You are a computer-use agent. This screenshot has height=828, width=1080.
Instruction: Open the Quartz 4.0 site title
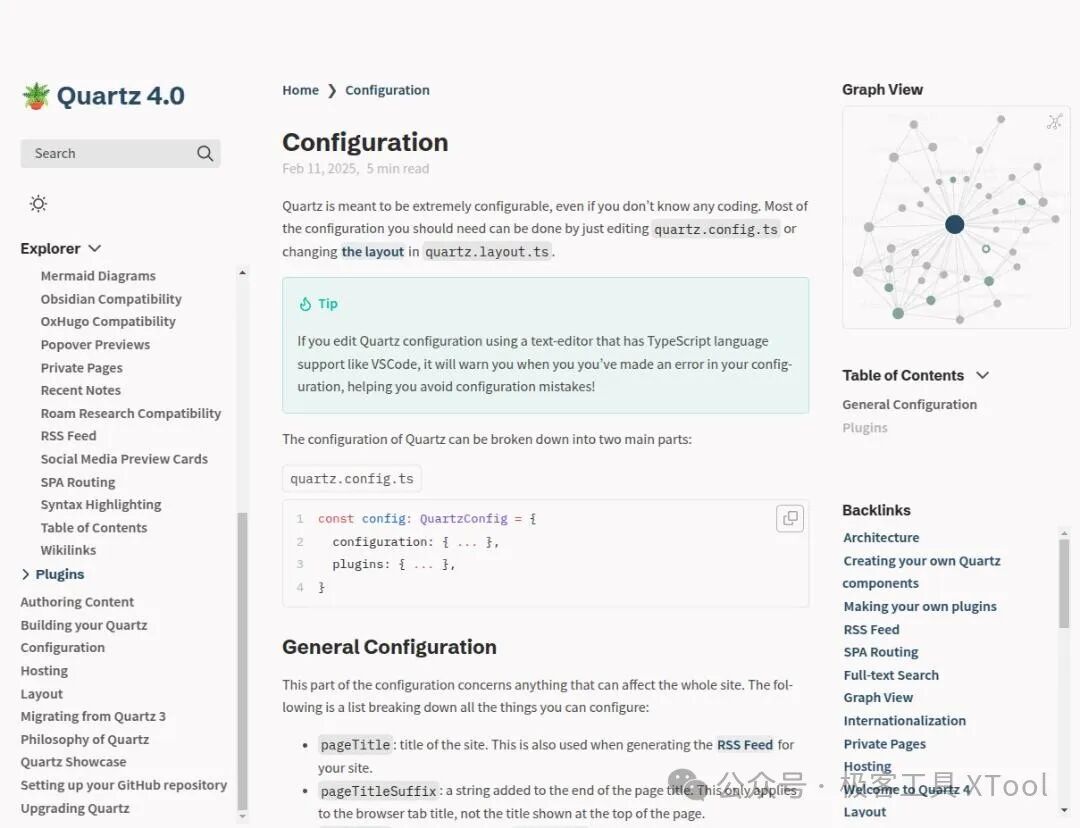[121, 95]
